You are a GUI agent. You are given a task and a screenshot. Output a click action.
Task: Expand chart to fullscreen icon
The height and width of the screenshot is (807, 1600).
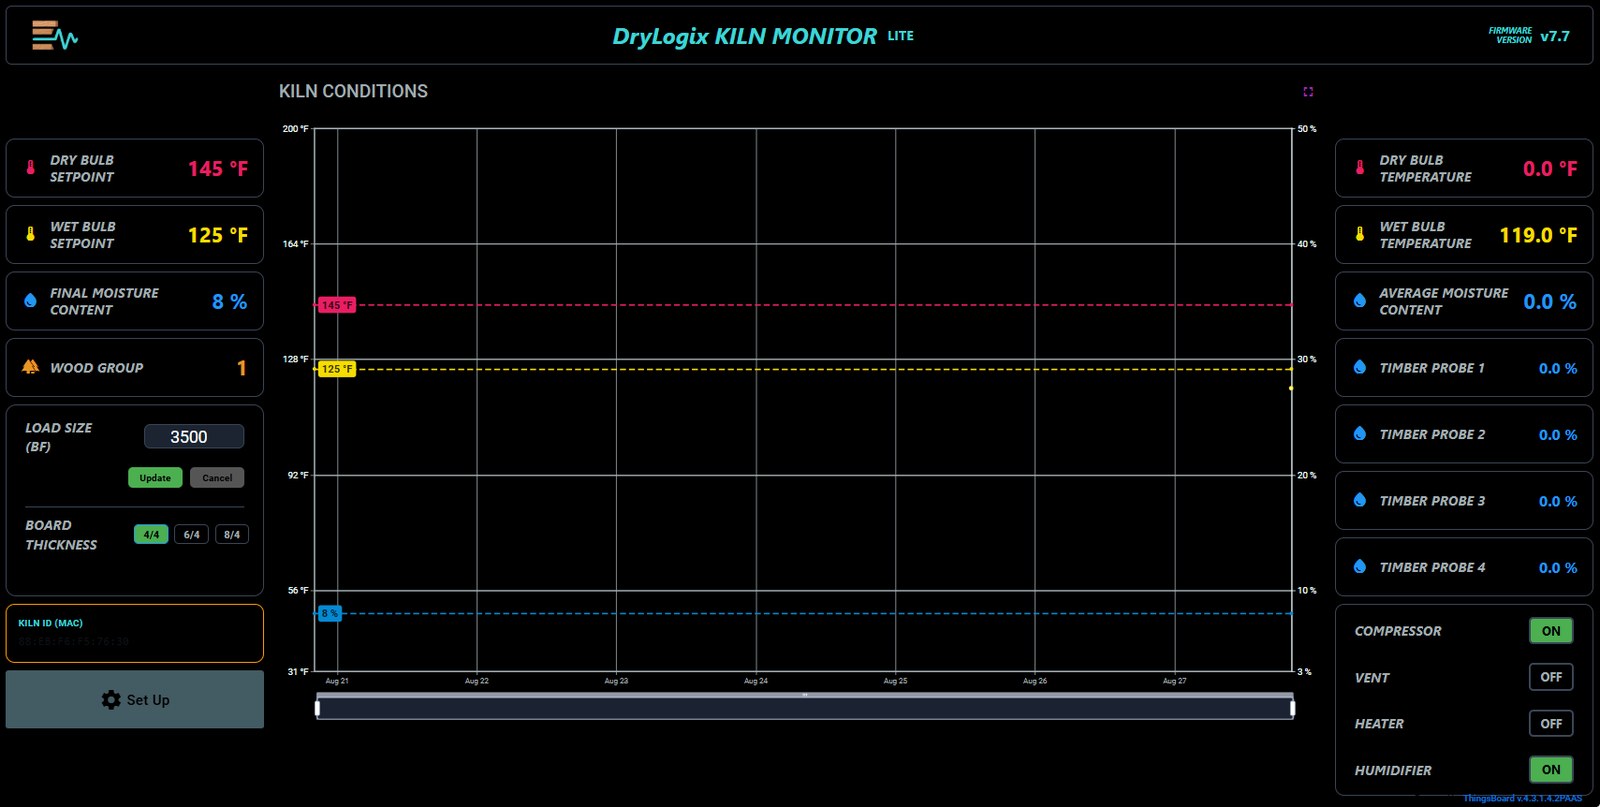[x=1308, y=91]
